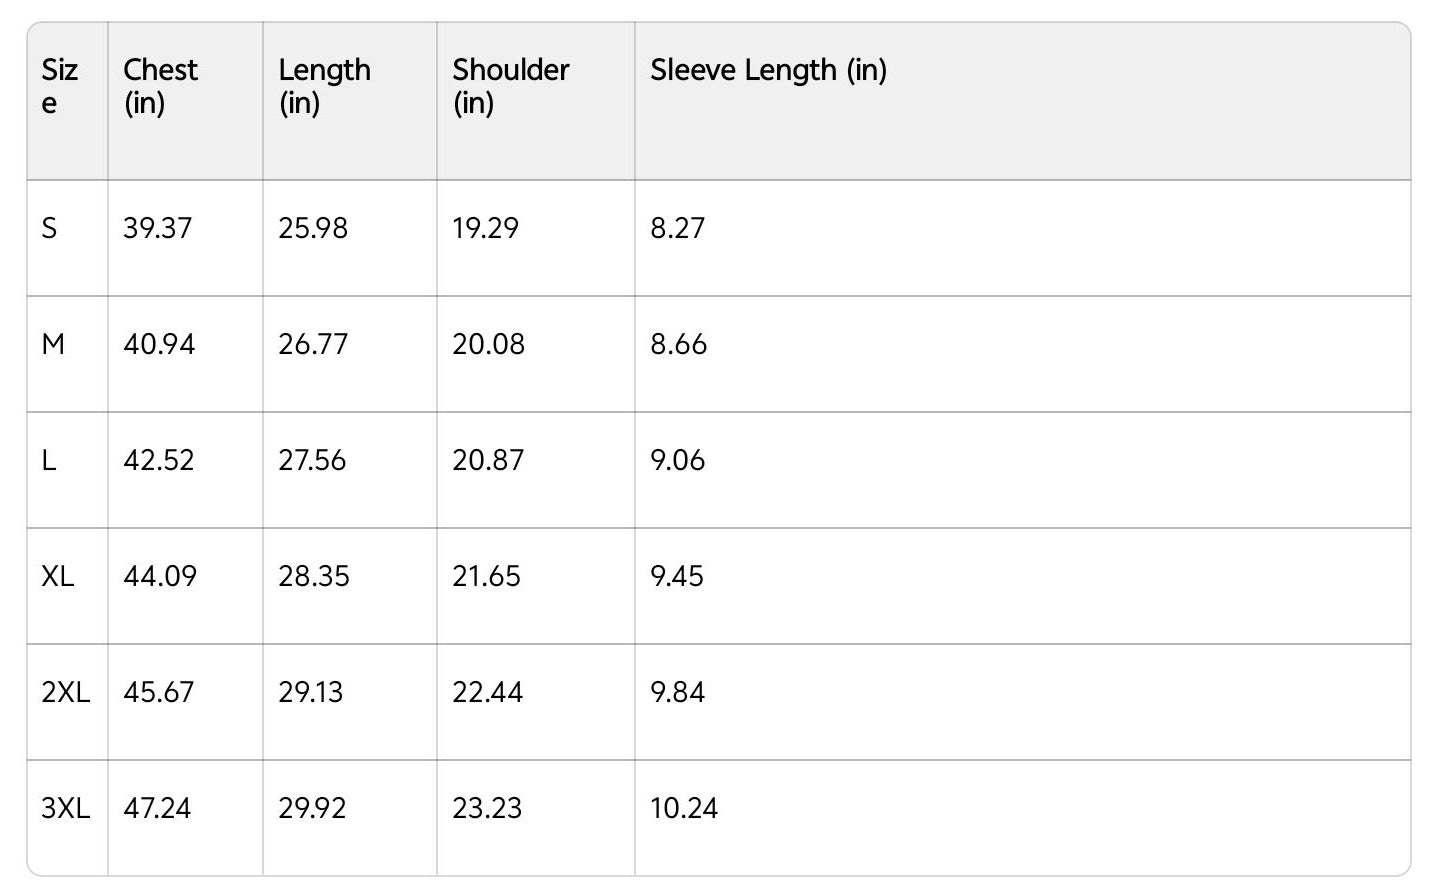Click the Shoulder (in) column header

click(x=510, y=86)
